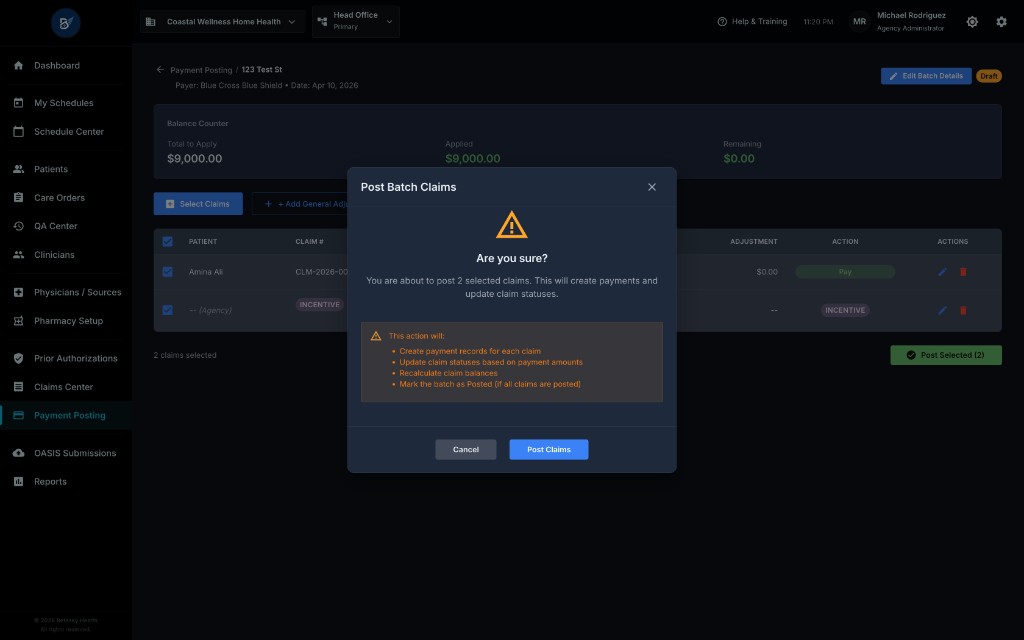
Task: Click the $0.00 Remaining value
Action: (739, 159)
